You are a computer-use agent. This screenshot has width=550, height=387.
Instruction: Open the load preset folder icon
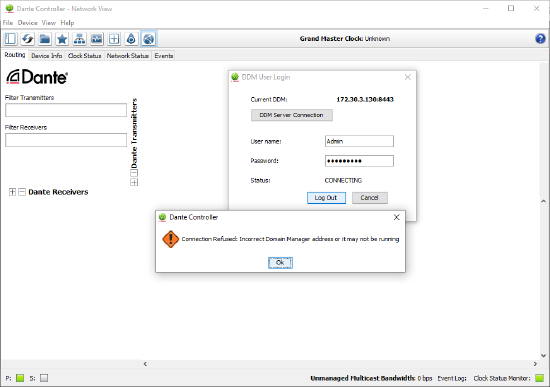45,39
